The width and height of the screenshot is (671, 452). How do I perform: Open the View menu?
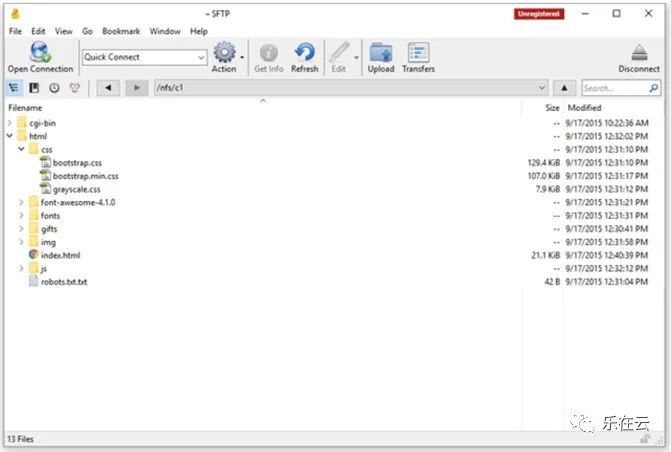click(63, 31)
